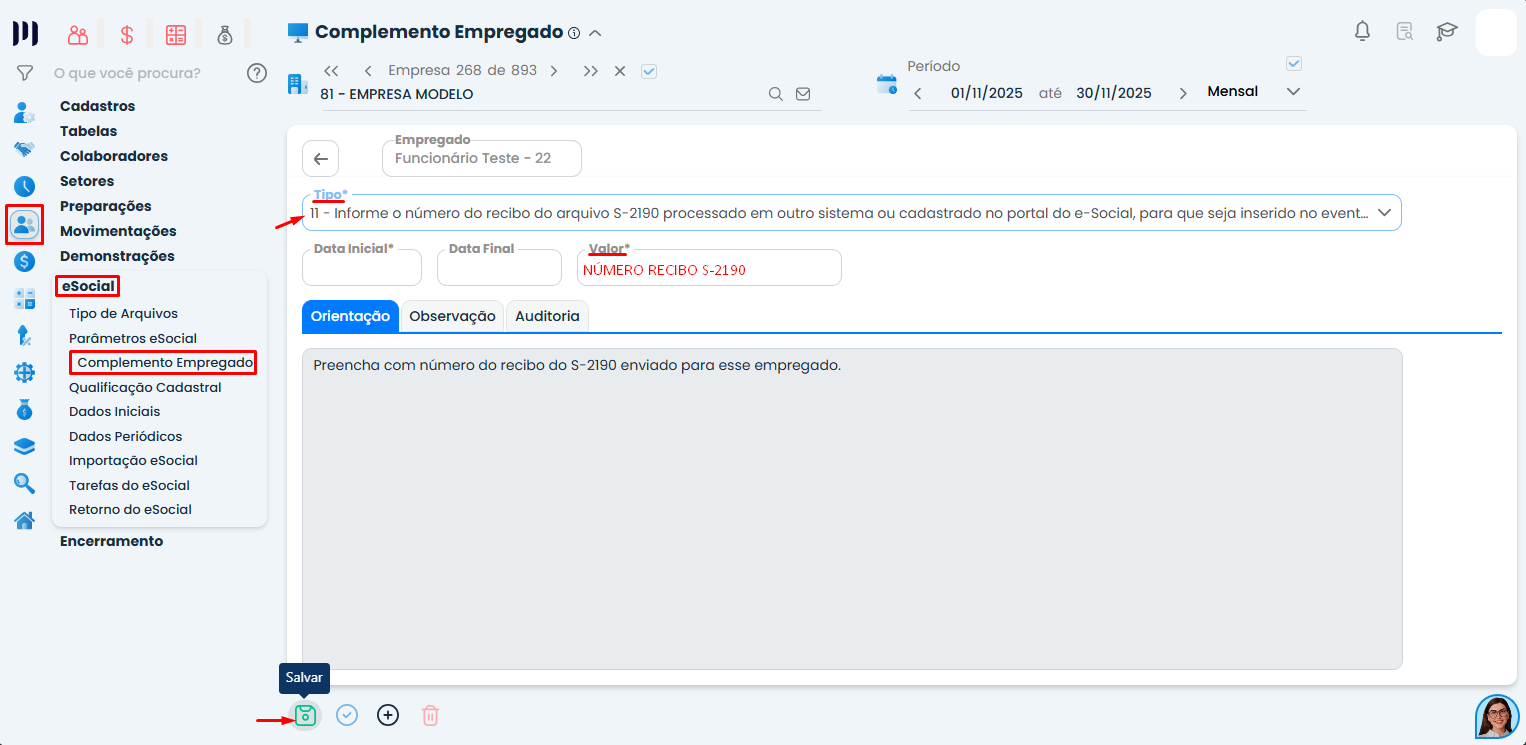Screen dimensions: 1526x745
Task: Click the dollar sign icon in the top module bar
Action: click(127, 35)
